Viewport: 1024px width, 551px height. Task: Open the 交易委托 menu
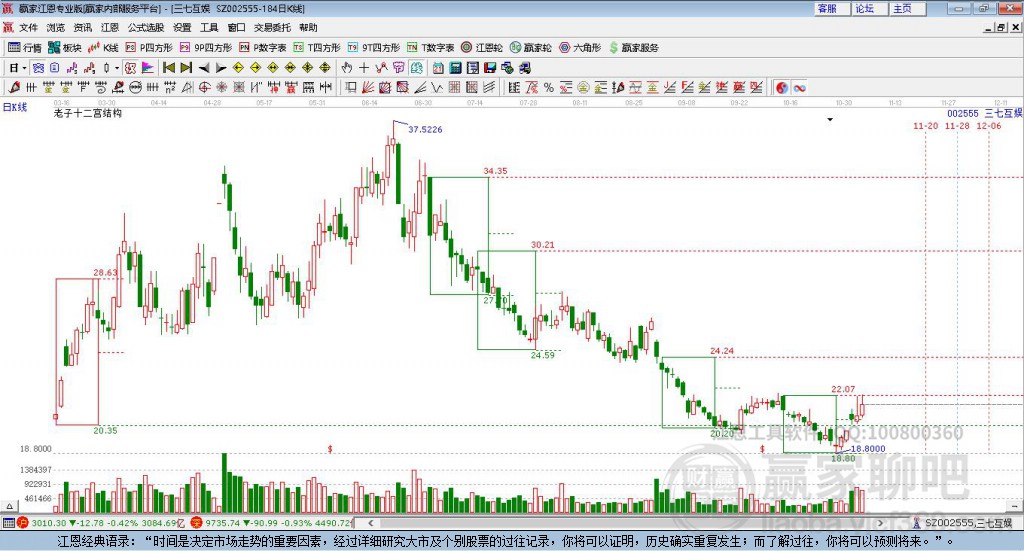coord(272,27)
